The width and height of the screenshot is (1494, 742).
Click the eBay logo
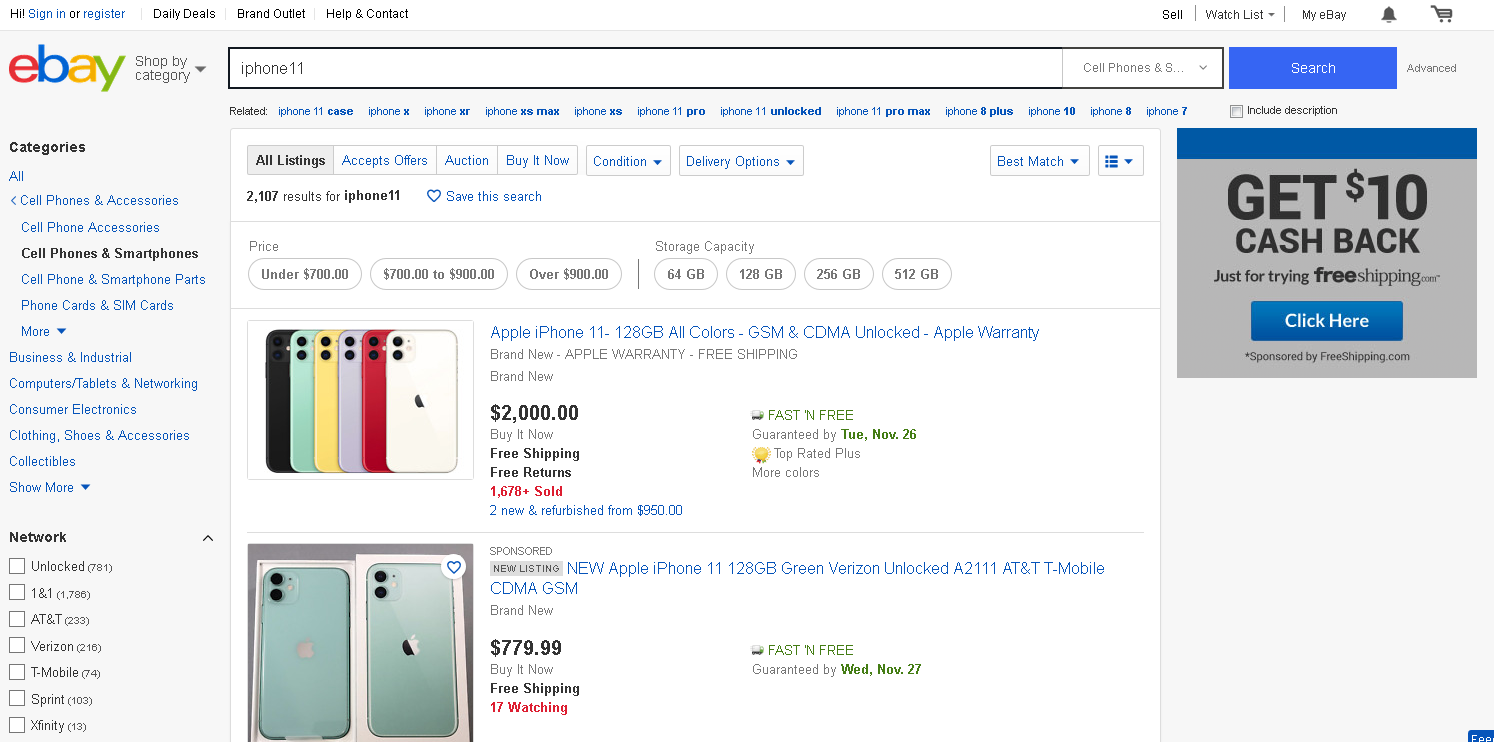coord(67,67)
